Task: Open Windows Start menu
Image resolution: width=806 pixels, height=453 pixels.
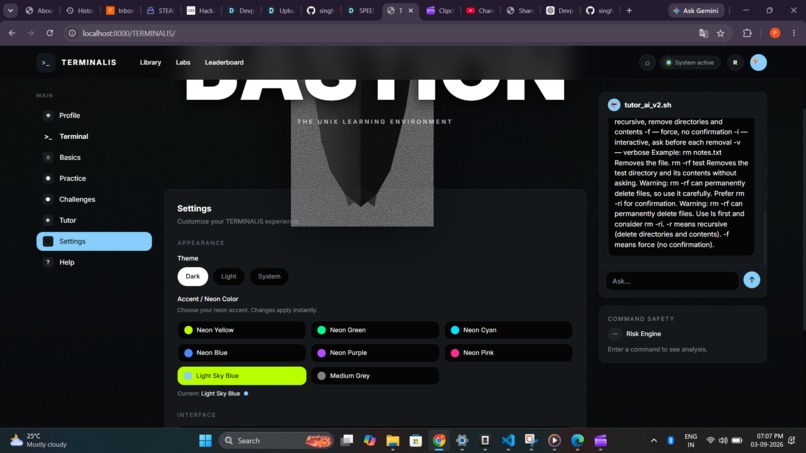Action: [205, 441]
